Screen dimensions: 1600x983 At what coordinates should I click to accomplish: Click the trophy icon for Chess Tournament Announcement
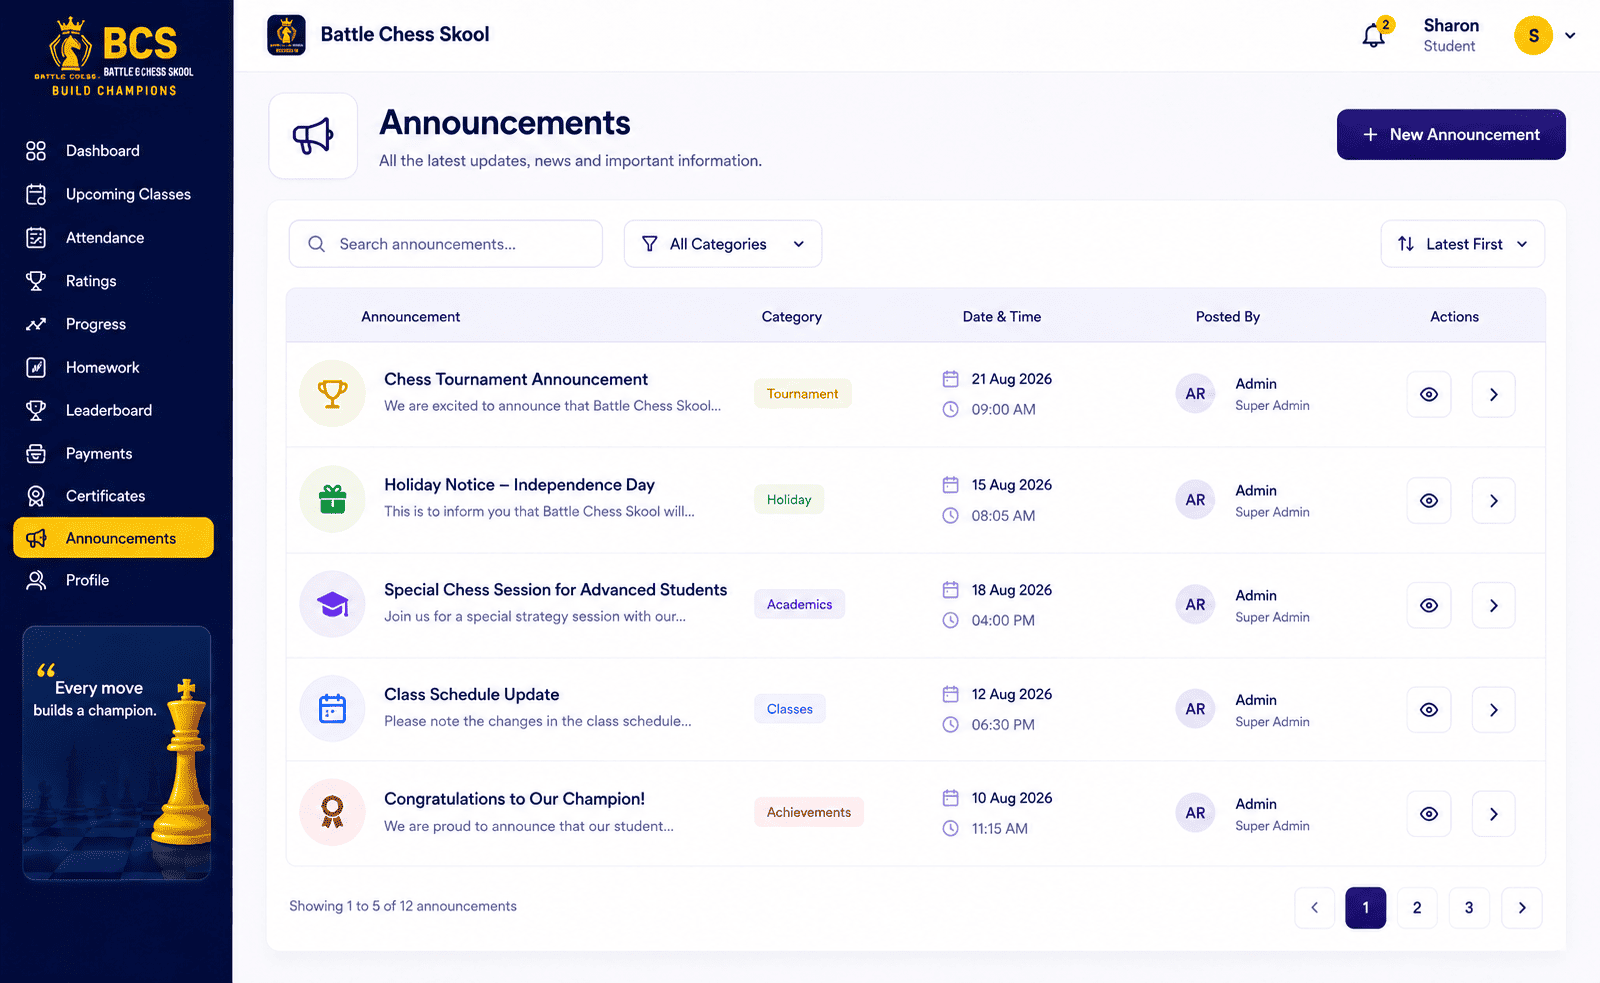pyautogui.click(x=332, y=394)
